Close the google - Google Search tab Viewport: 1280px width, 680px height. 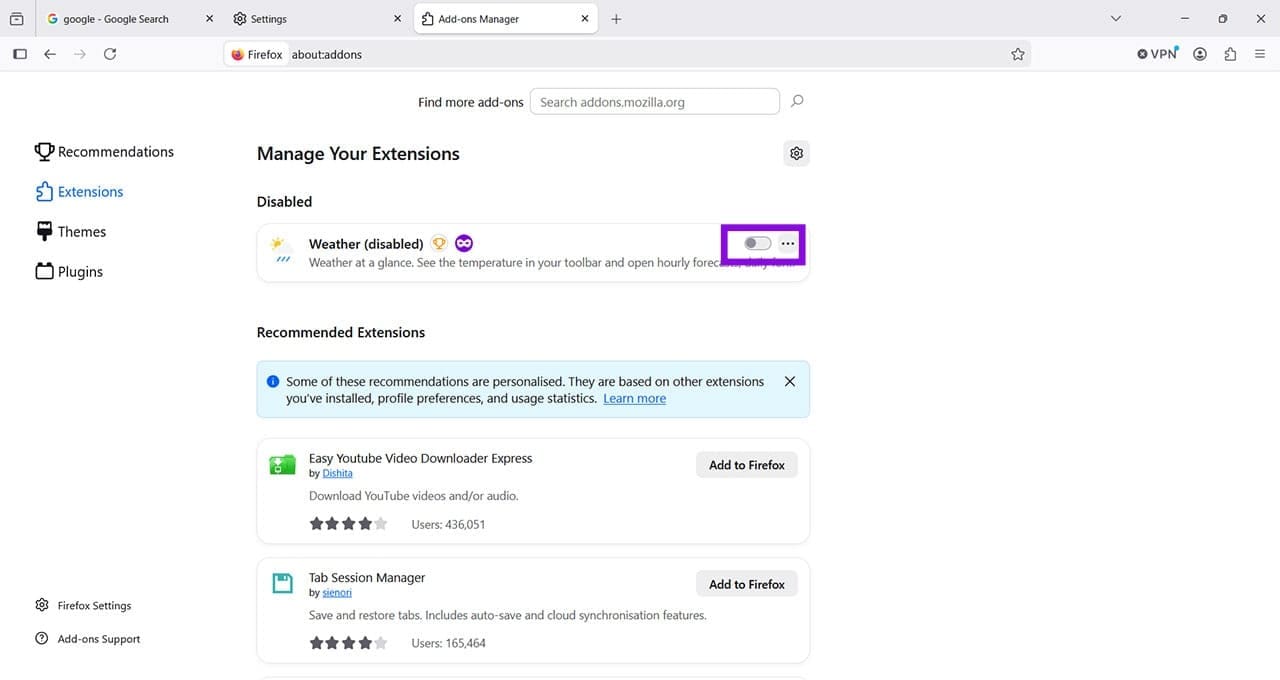(x=208, y=19)
